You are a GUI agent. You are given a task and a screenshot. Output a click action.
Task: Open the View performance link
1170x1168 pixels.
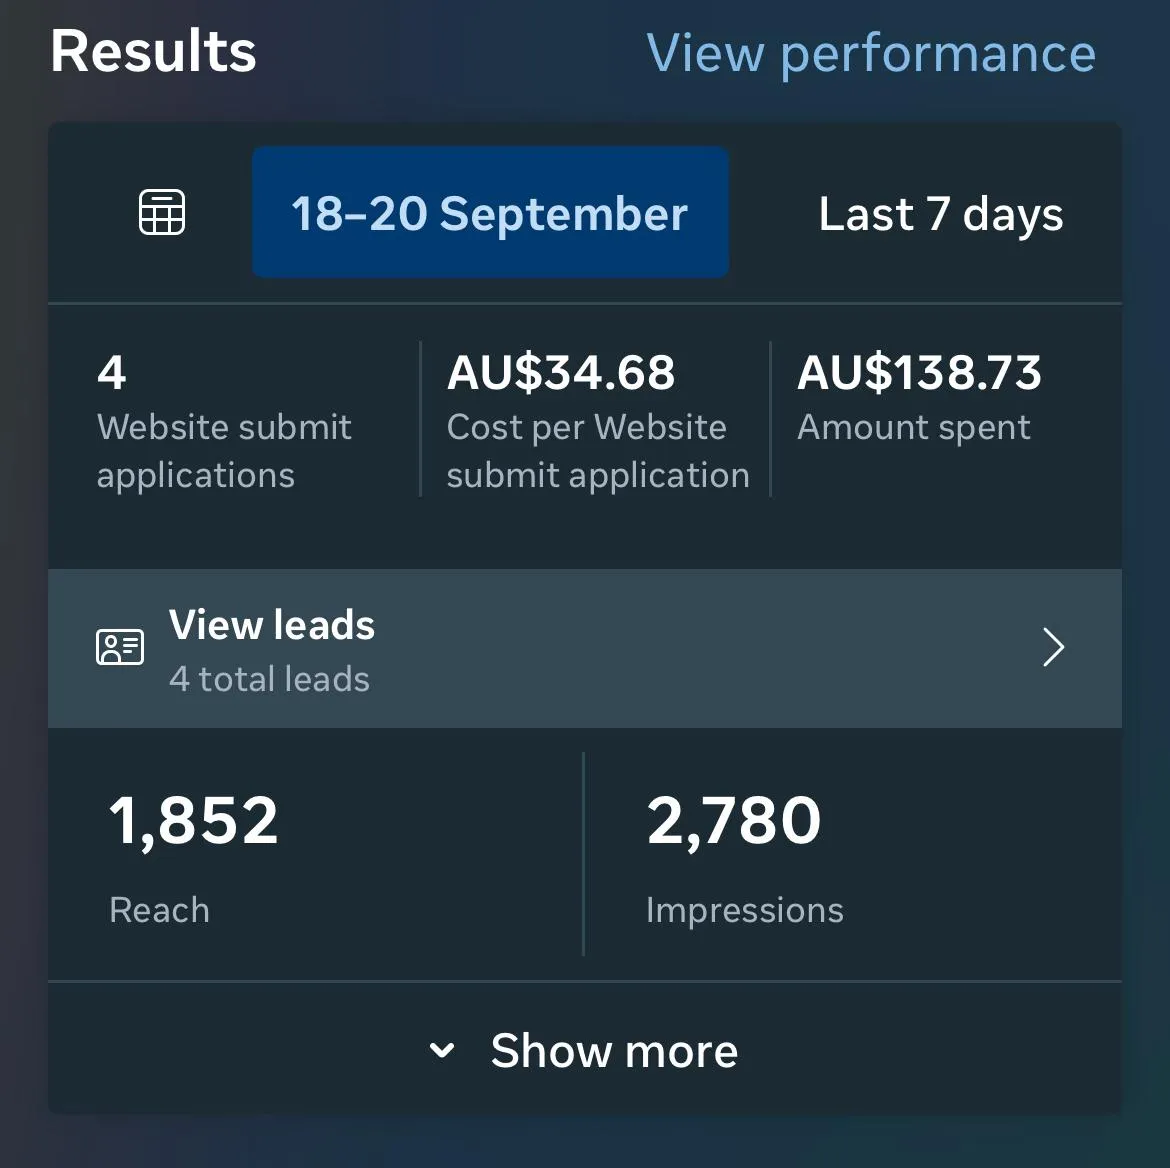pos(870,54)
